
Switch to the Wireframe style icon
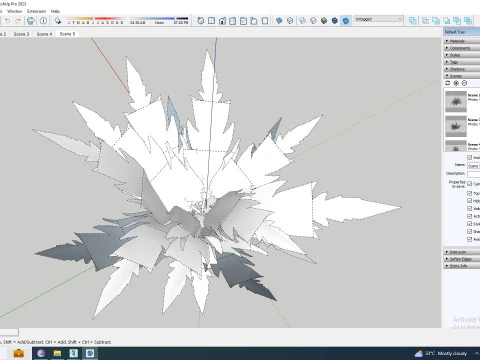pos(303,21)
